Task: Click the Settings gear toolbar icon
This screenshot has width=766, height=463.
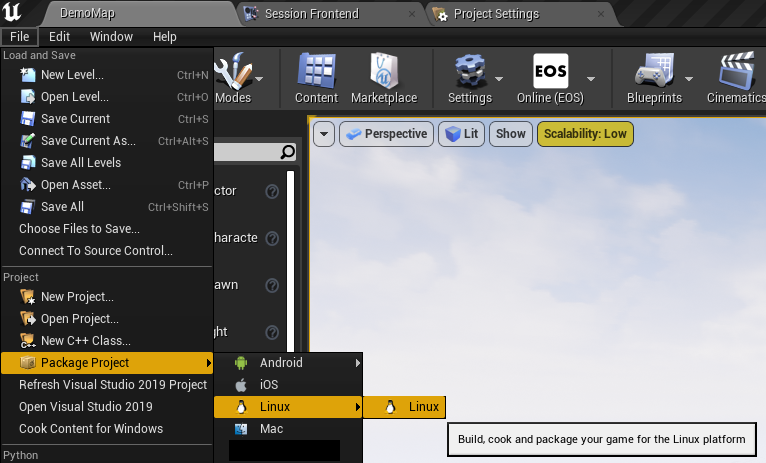Action: [x=470, y=71]
